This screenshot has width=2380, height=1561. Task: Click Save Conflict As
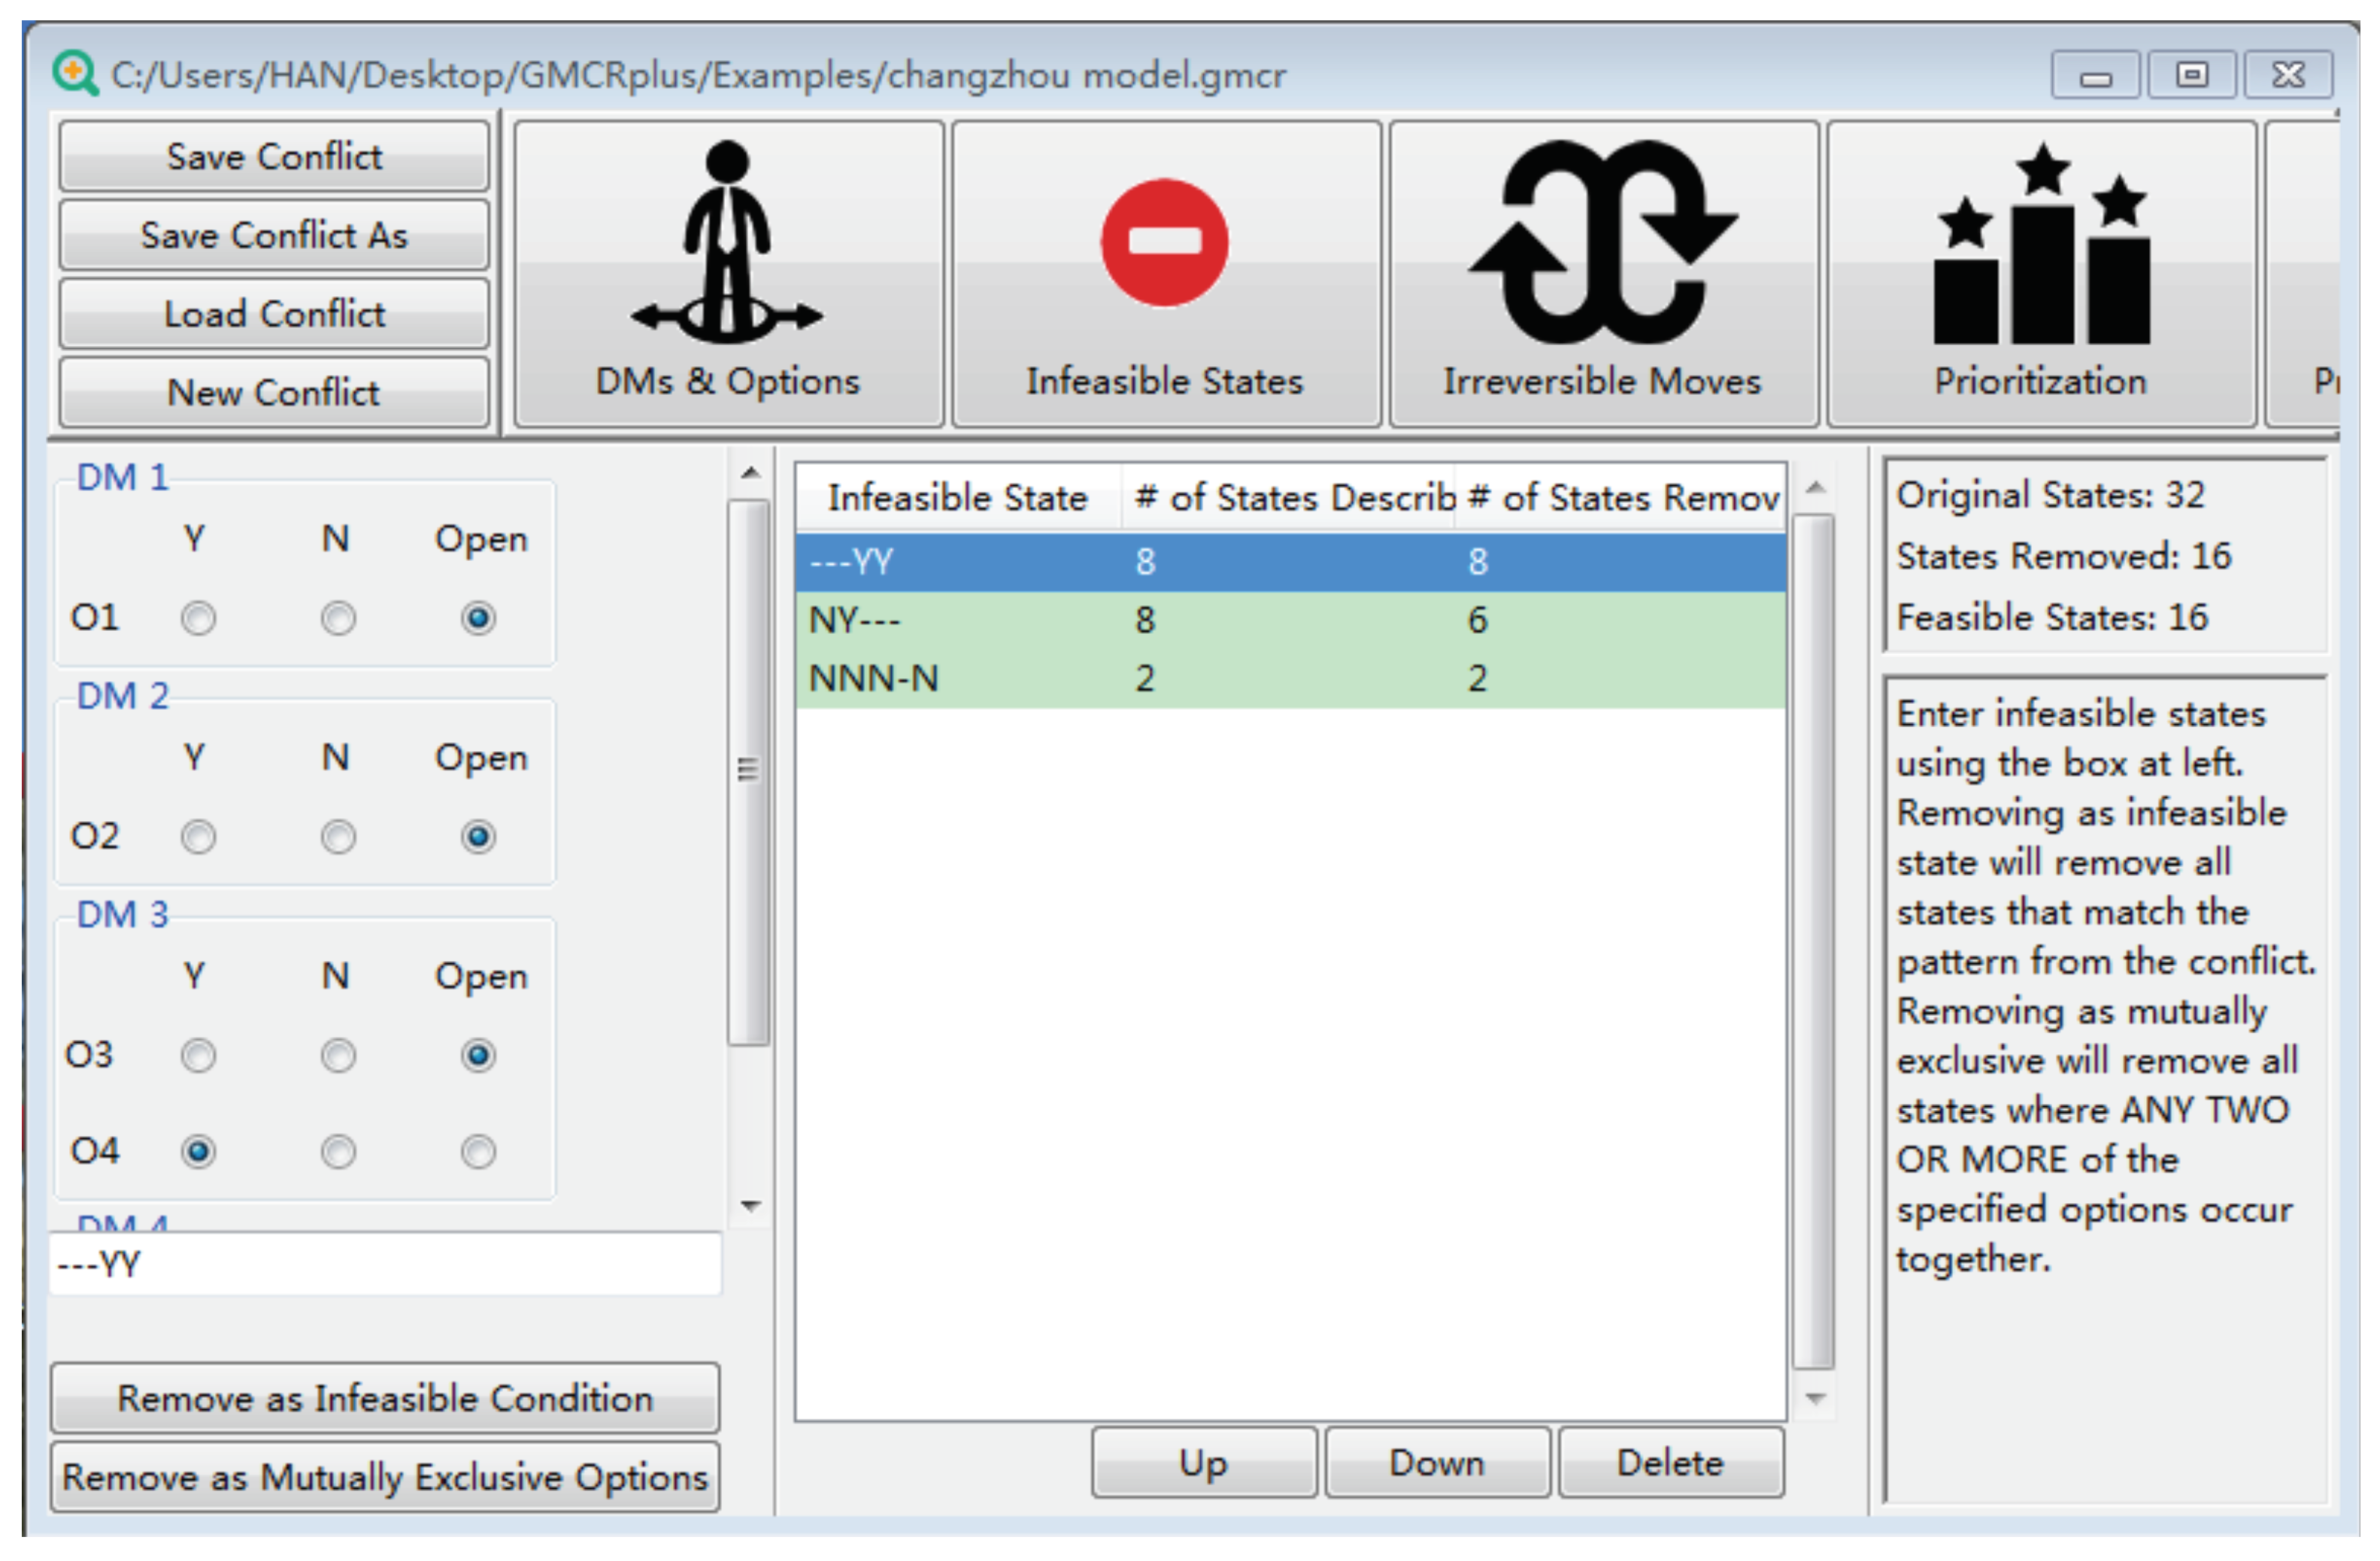pos(274,236)
